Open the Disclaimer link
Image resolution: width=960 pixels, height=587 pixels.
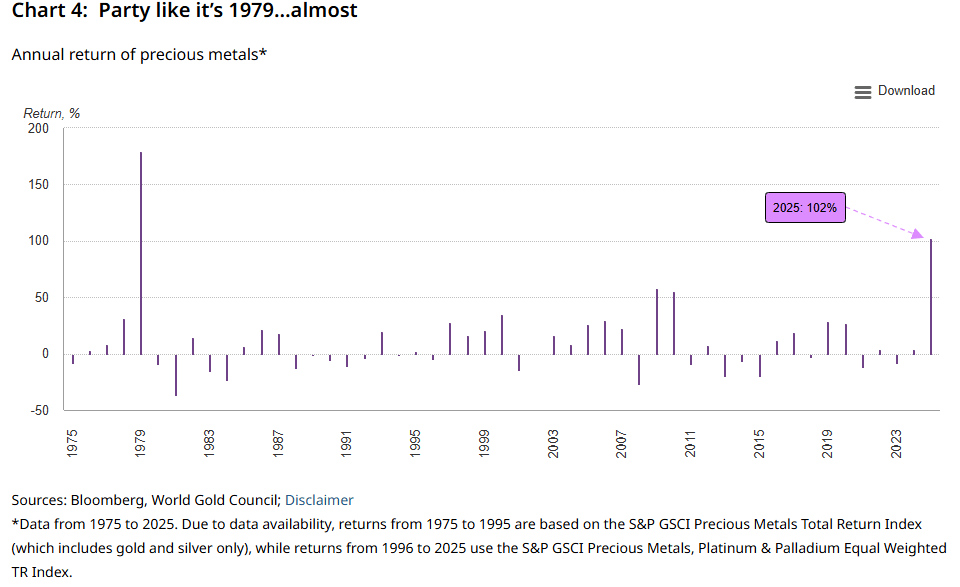(x=319, y=500)
